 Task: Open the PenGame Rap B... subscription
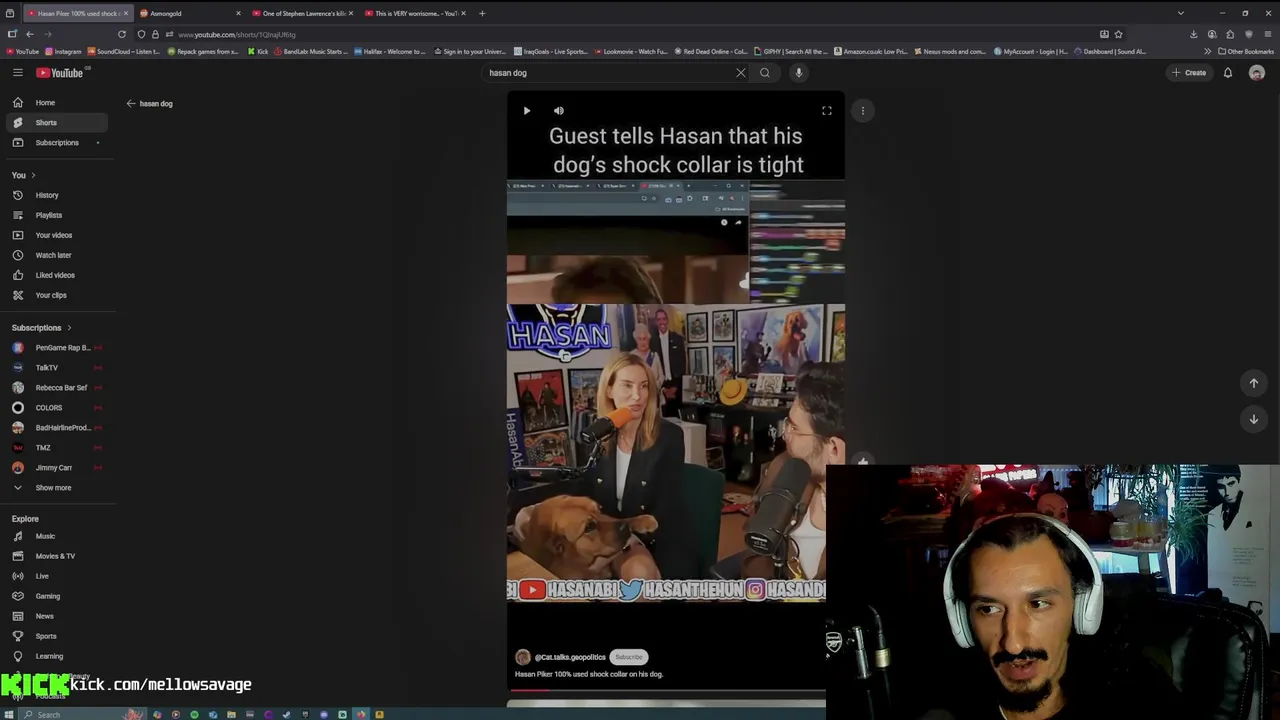coord(56,347)
